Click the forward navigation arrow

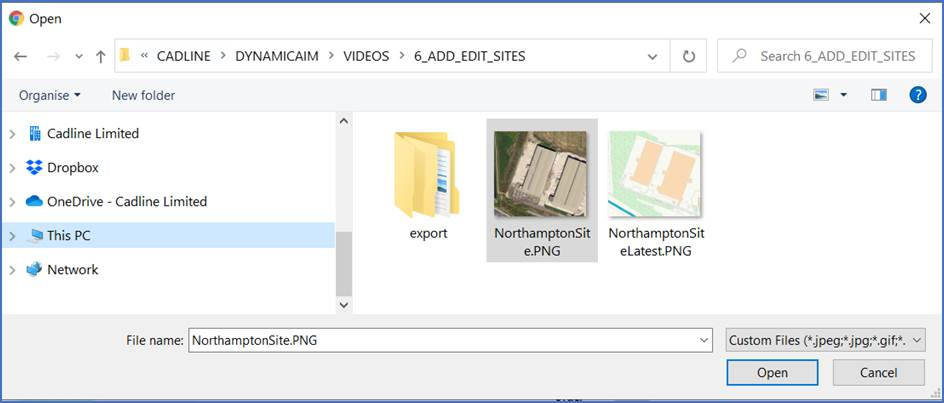[53, 57]
